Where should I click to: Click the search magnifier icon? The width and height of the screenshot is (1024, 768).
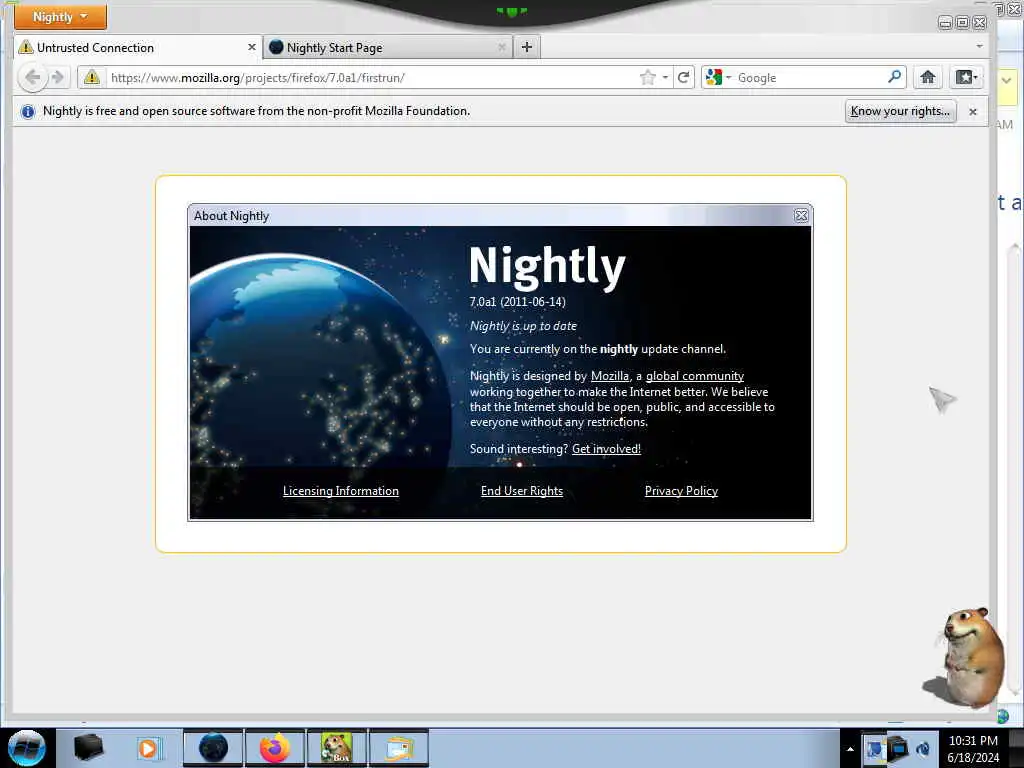[x=895, y=77]
